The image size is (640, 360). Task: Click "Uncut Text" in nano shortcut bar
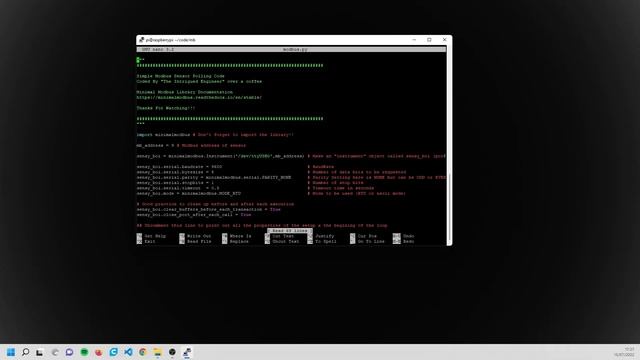(x=286, y=241)
